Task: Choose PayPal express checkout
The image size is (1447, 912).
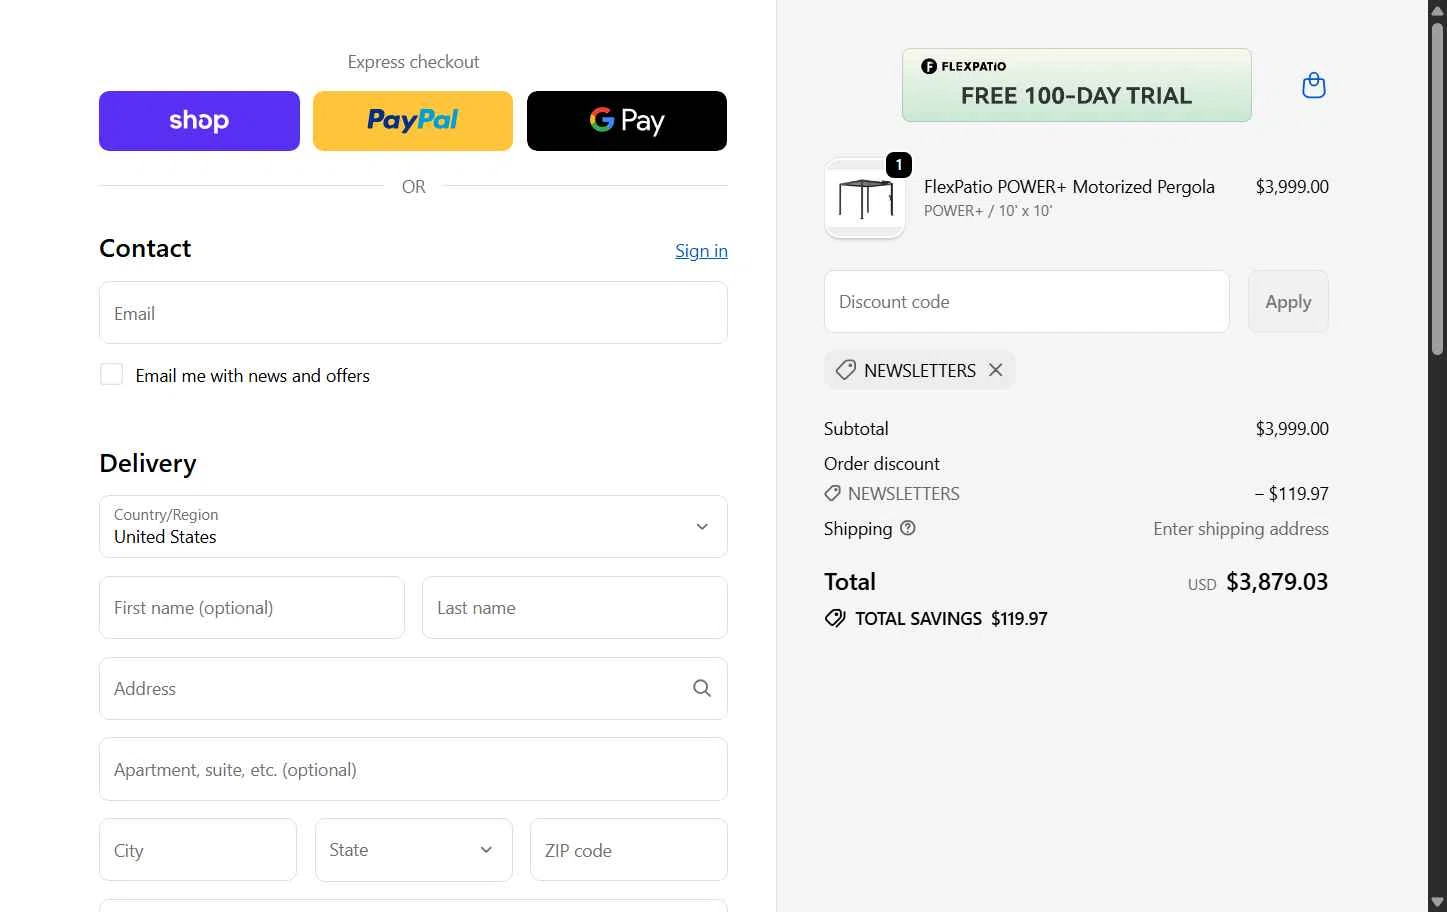Action: (x=413, y=121)
